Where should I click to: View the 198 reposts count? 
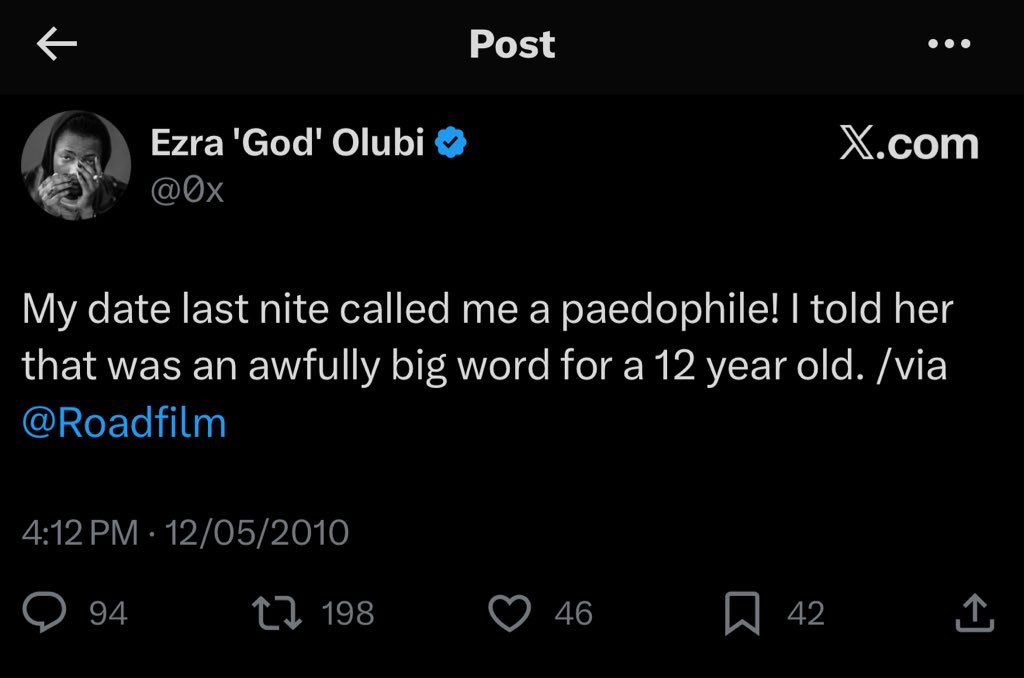348,613
